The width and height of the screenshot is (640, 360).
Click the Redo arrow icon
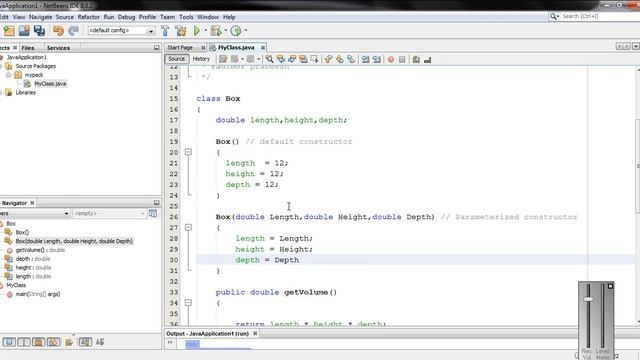(73, 31)
